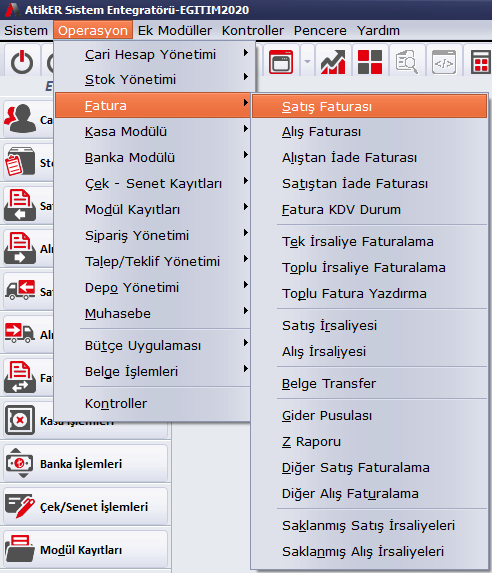Open the rising chart statistics icon
The image size is (492, 573).
coord(333,62)
